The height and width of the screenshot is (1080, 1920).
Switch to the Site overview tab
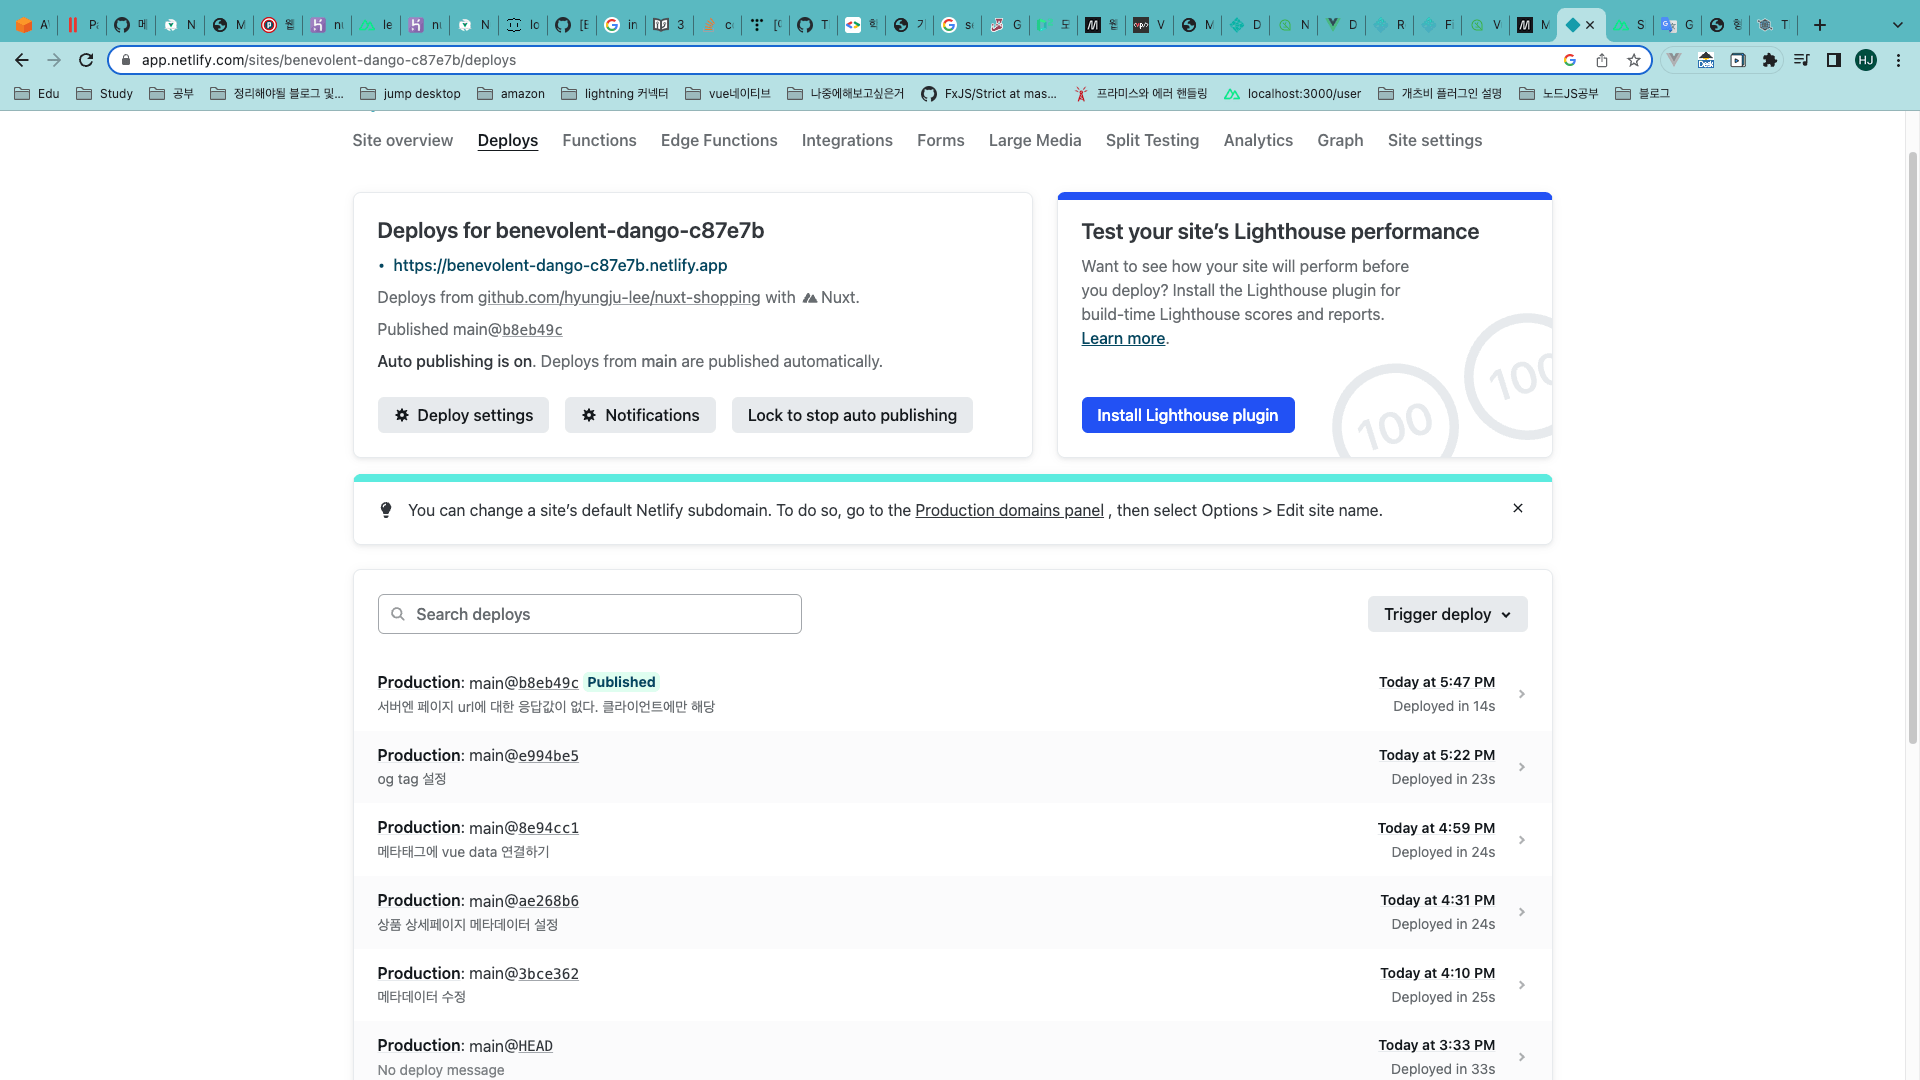coord(402,140)
